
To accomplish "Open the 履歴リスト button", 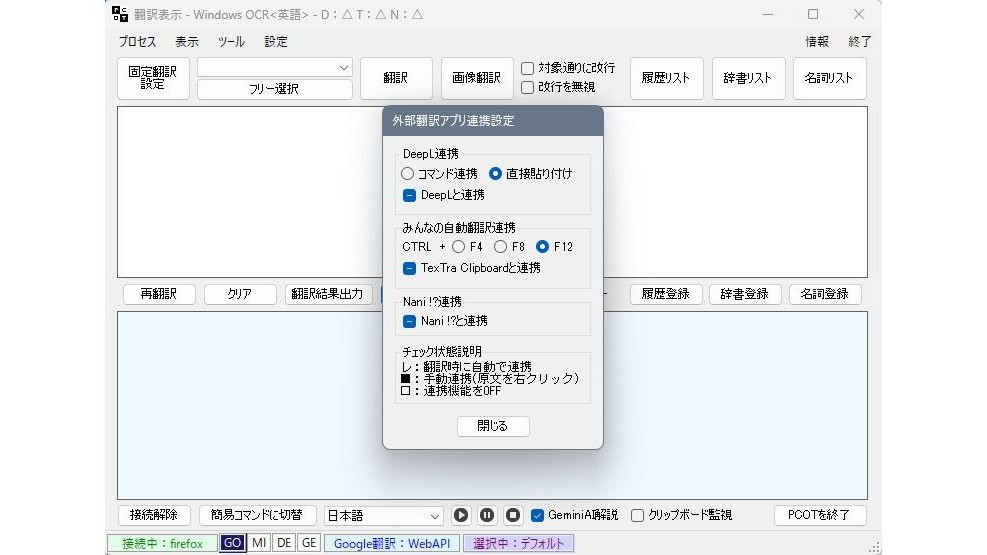I will [x=667, y=78].
